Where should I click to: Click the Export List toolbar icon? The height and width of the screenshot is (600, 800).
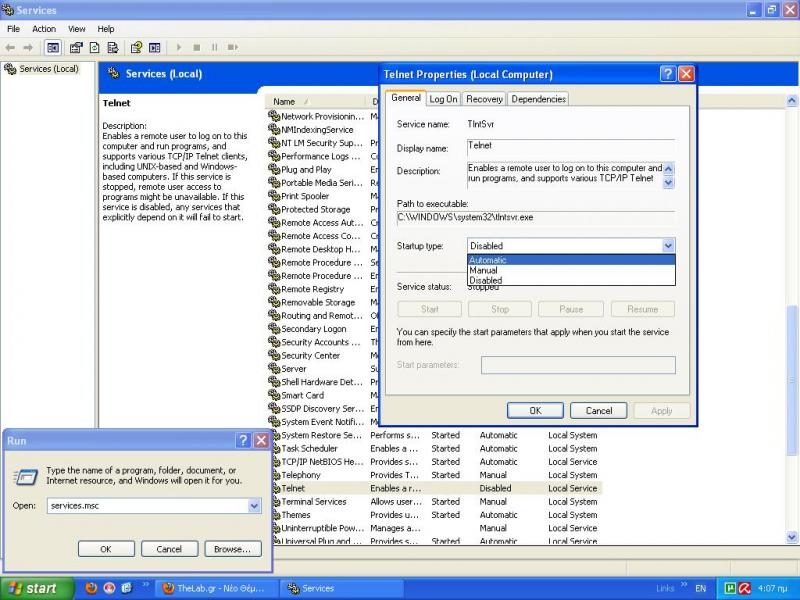point(113,47)
